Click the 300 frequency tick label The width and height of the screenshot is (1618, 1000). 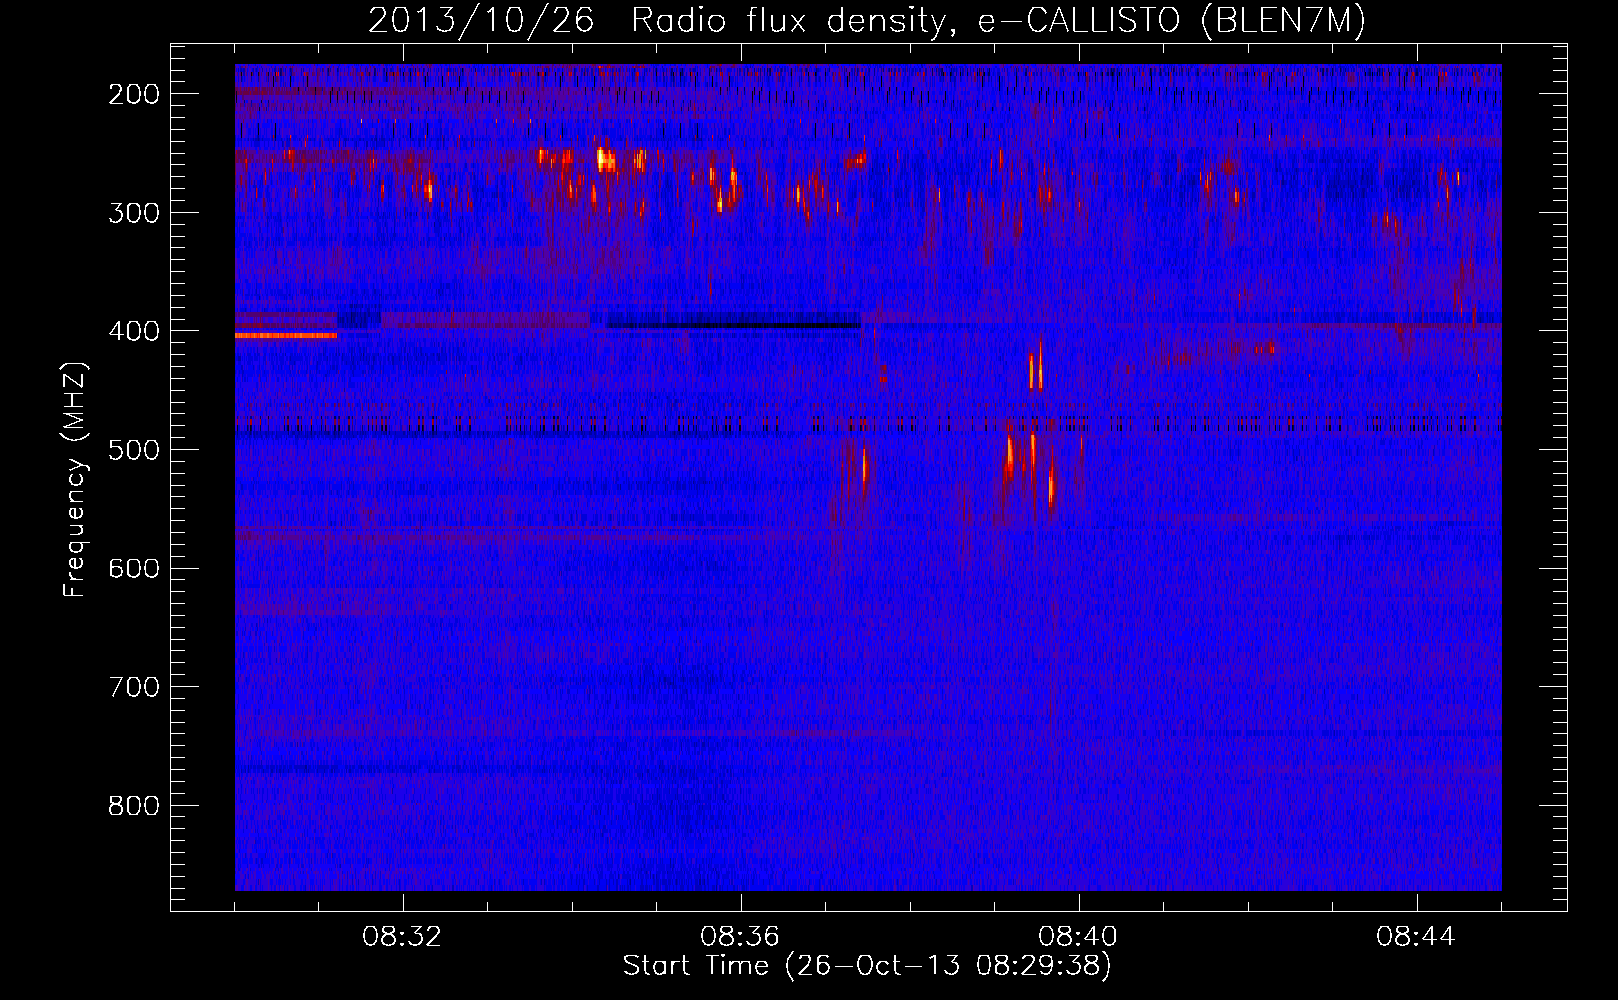point(134,213)
